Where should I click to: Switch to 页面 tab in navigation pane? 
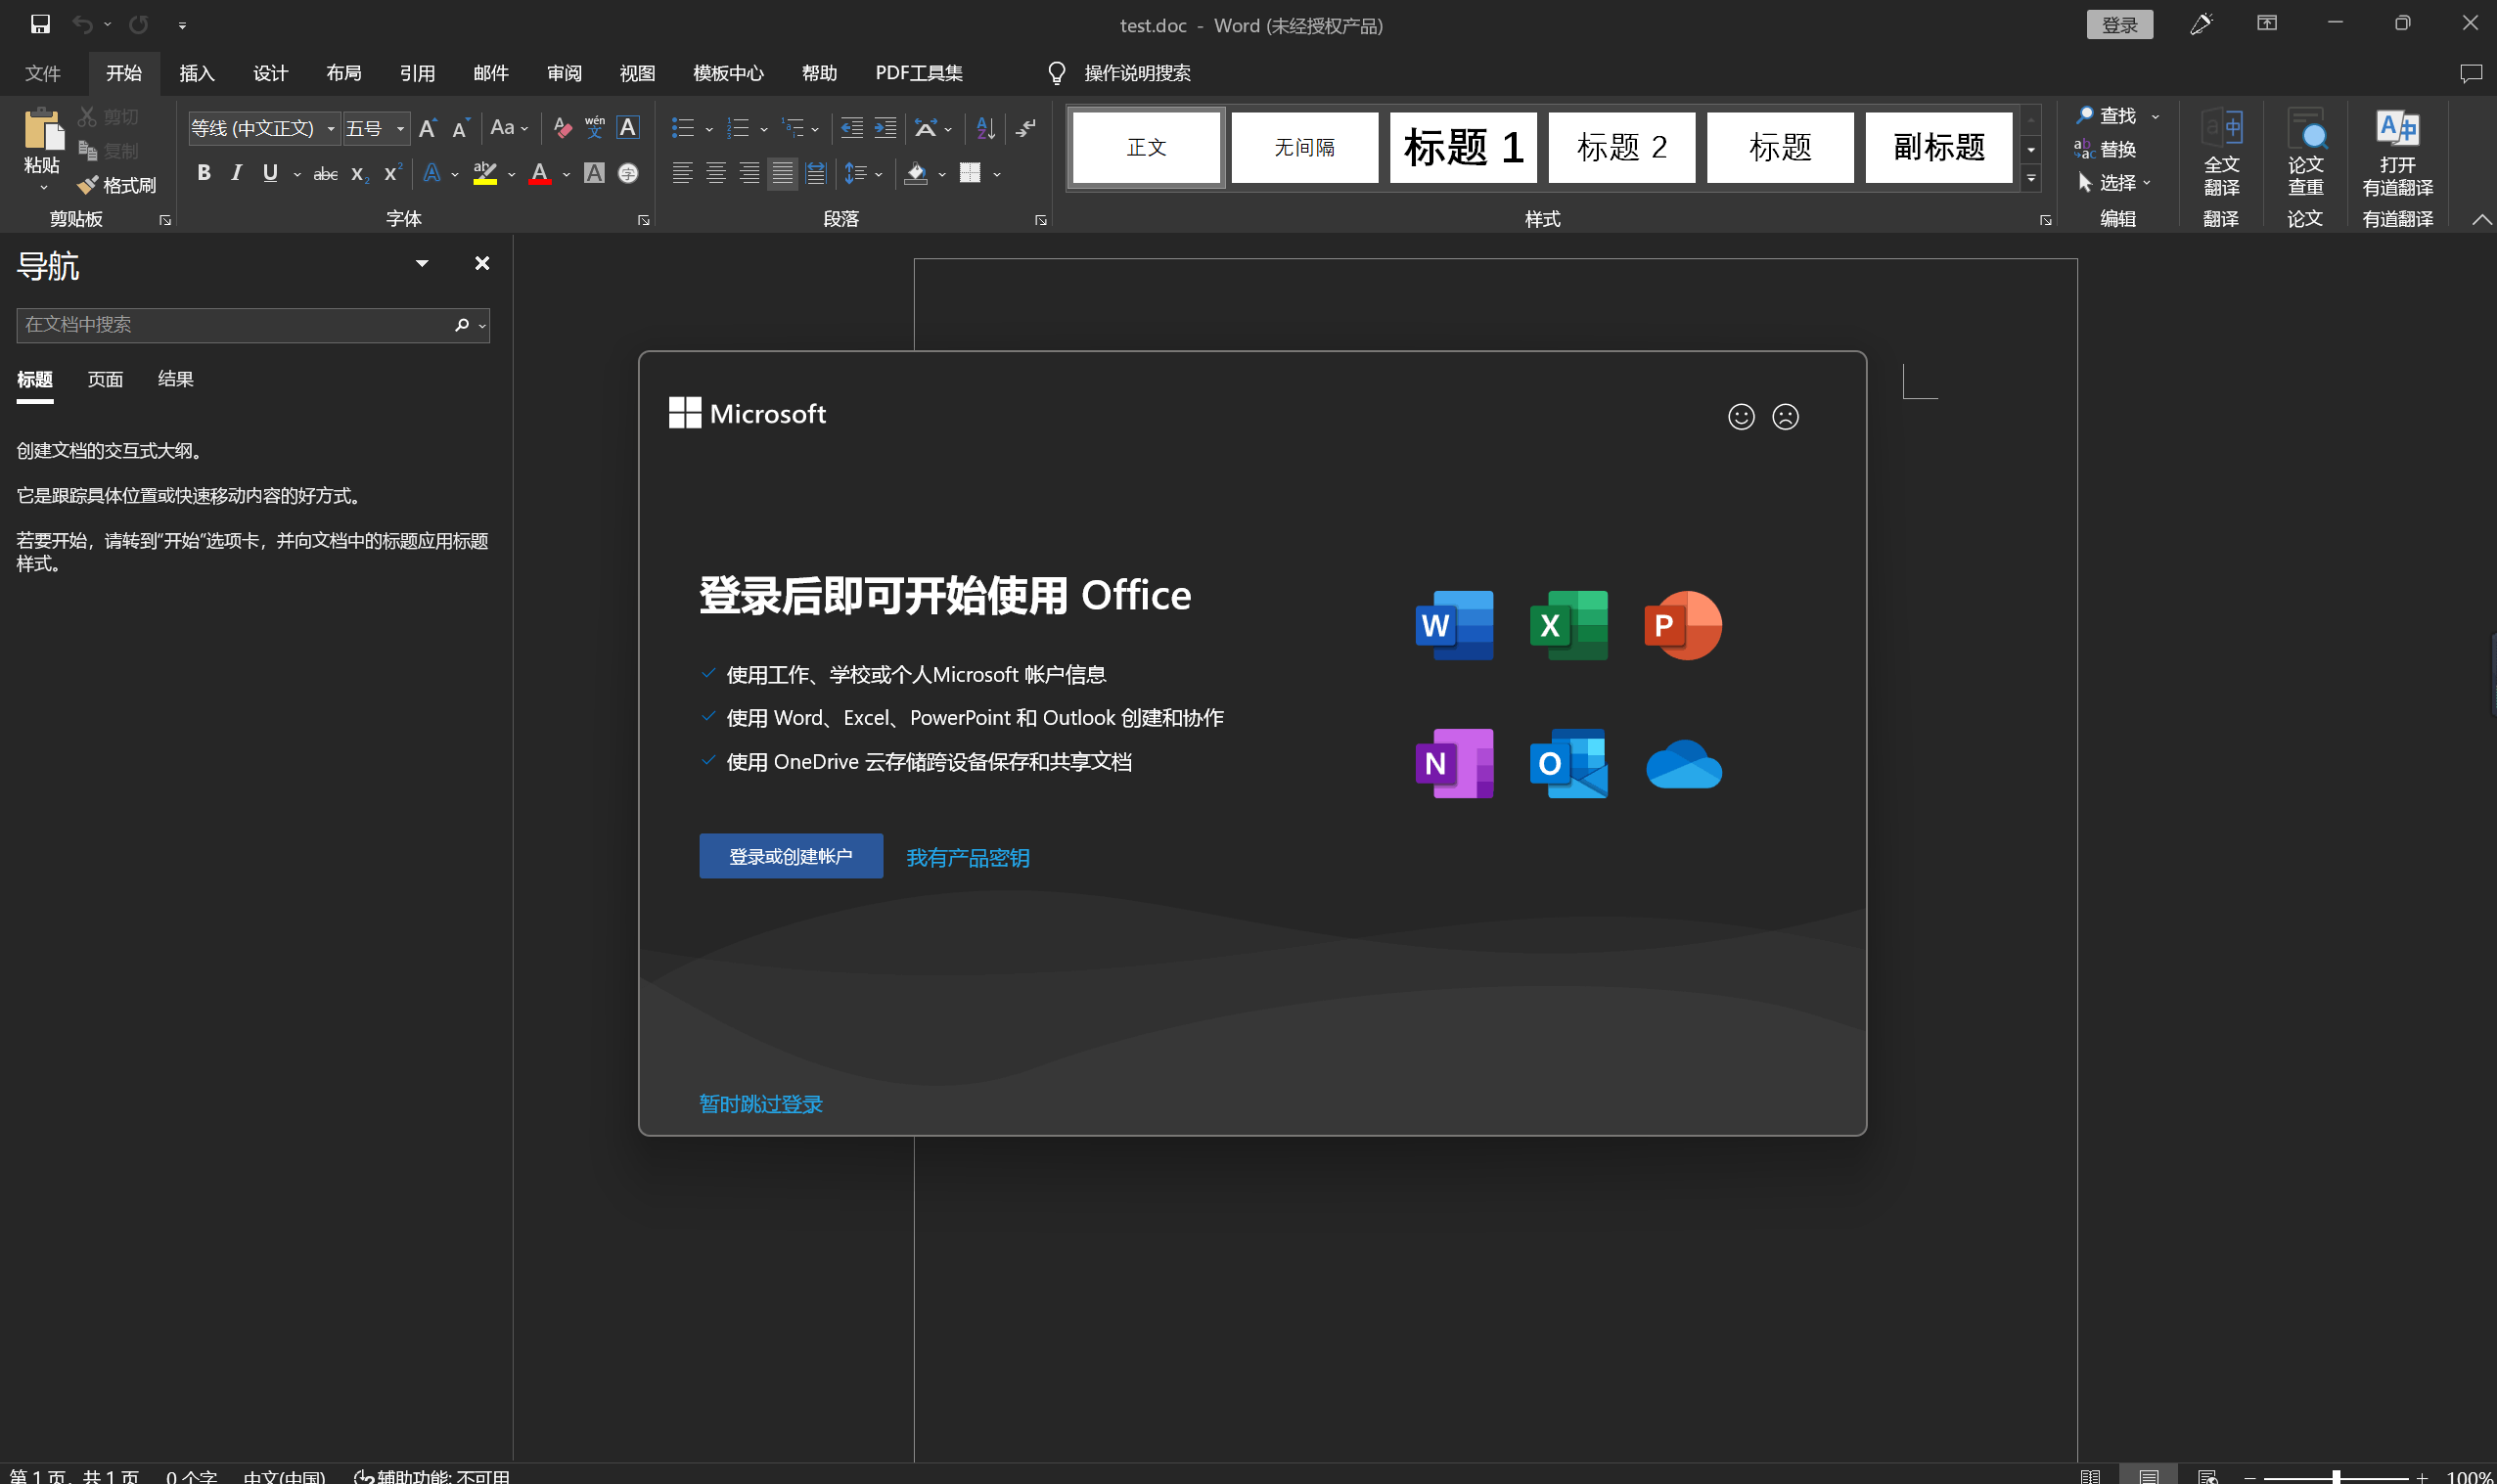tap(105, 379)
